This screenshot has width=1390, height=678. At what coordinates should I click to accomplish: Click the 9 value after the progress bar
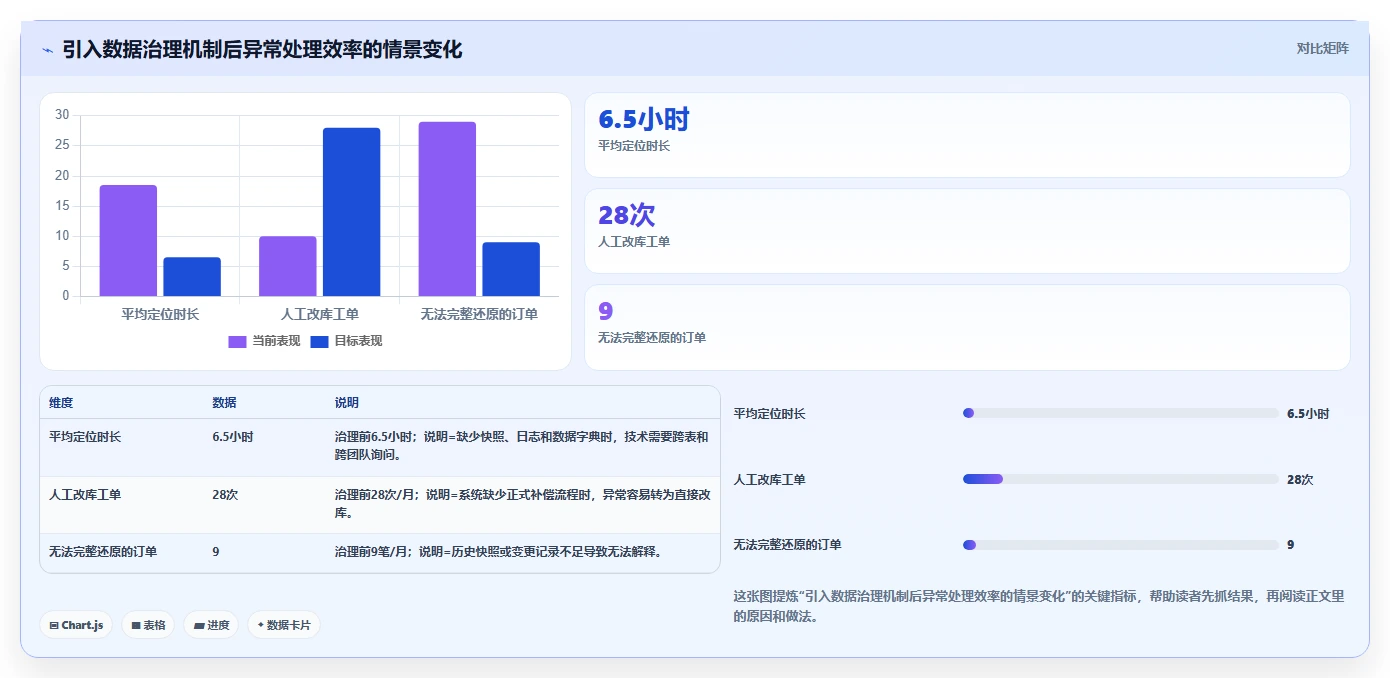[x=1291, y=545]
